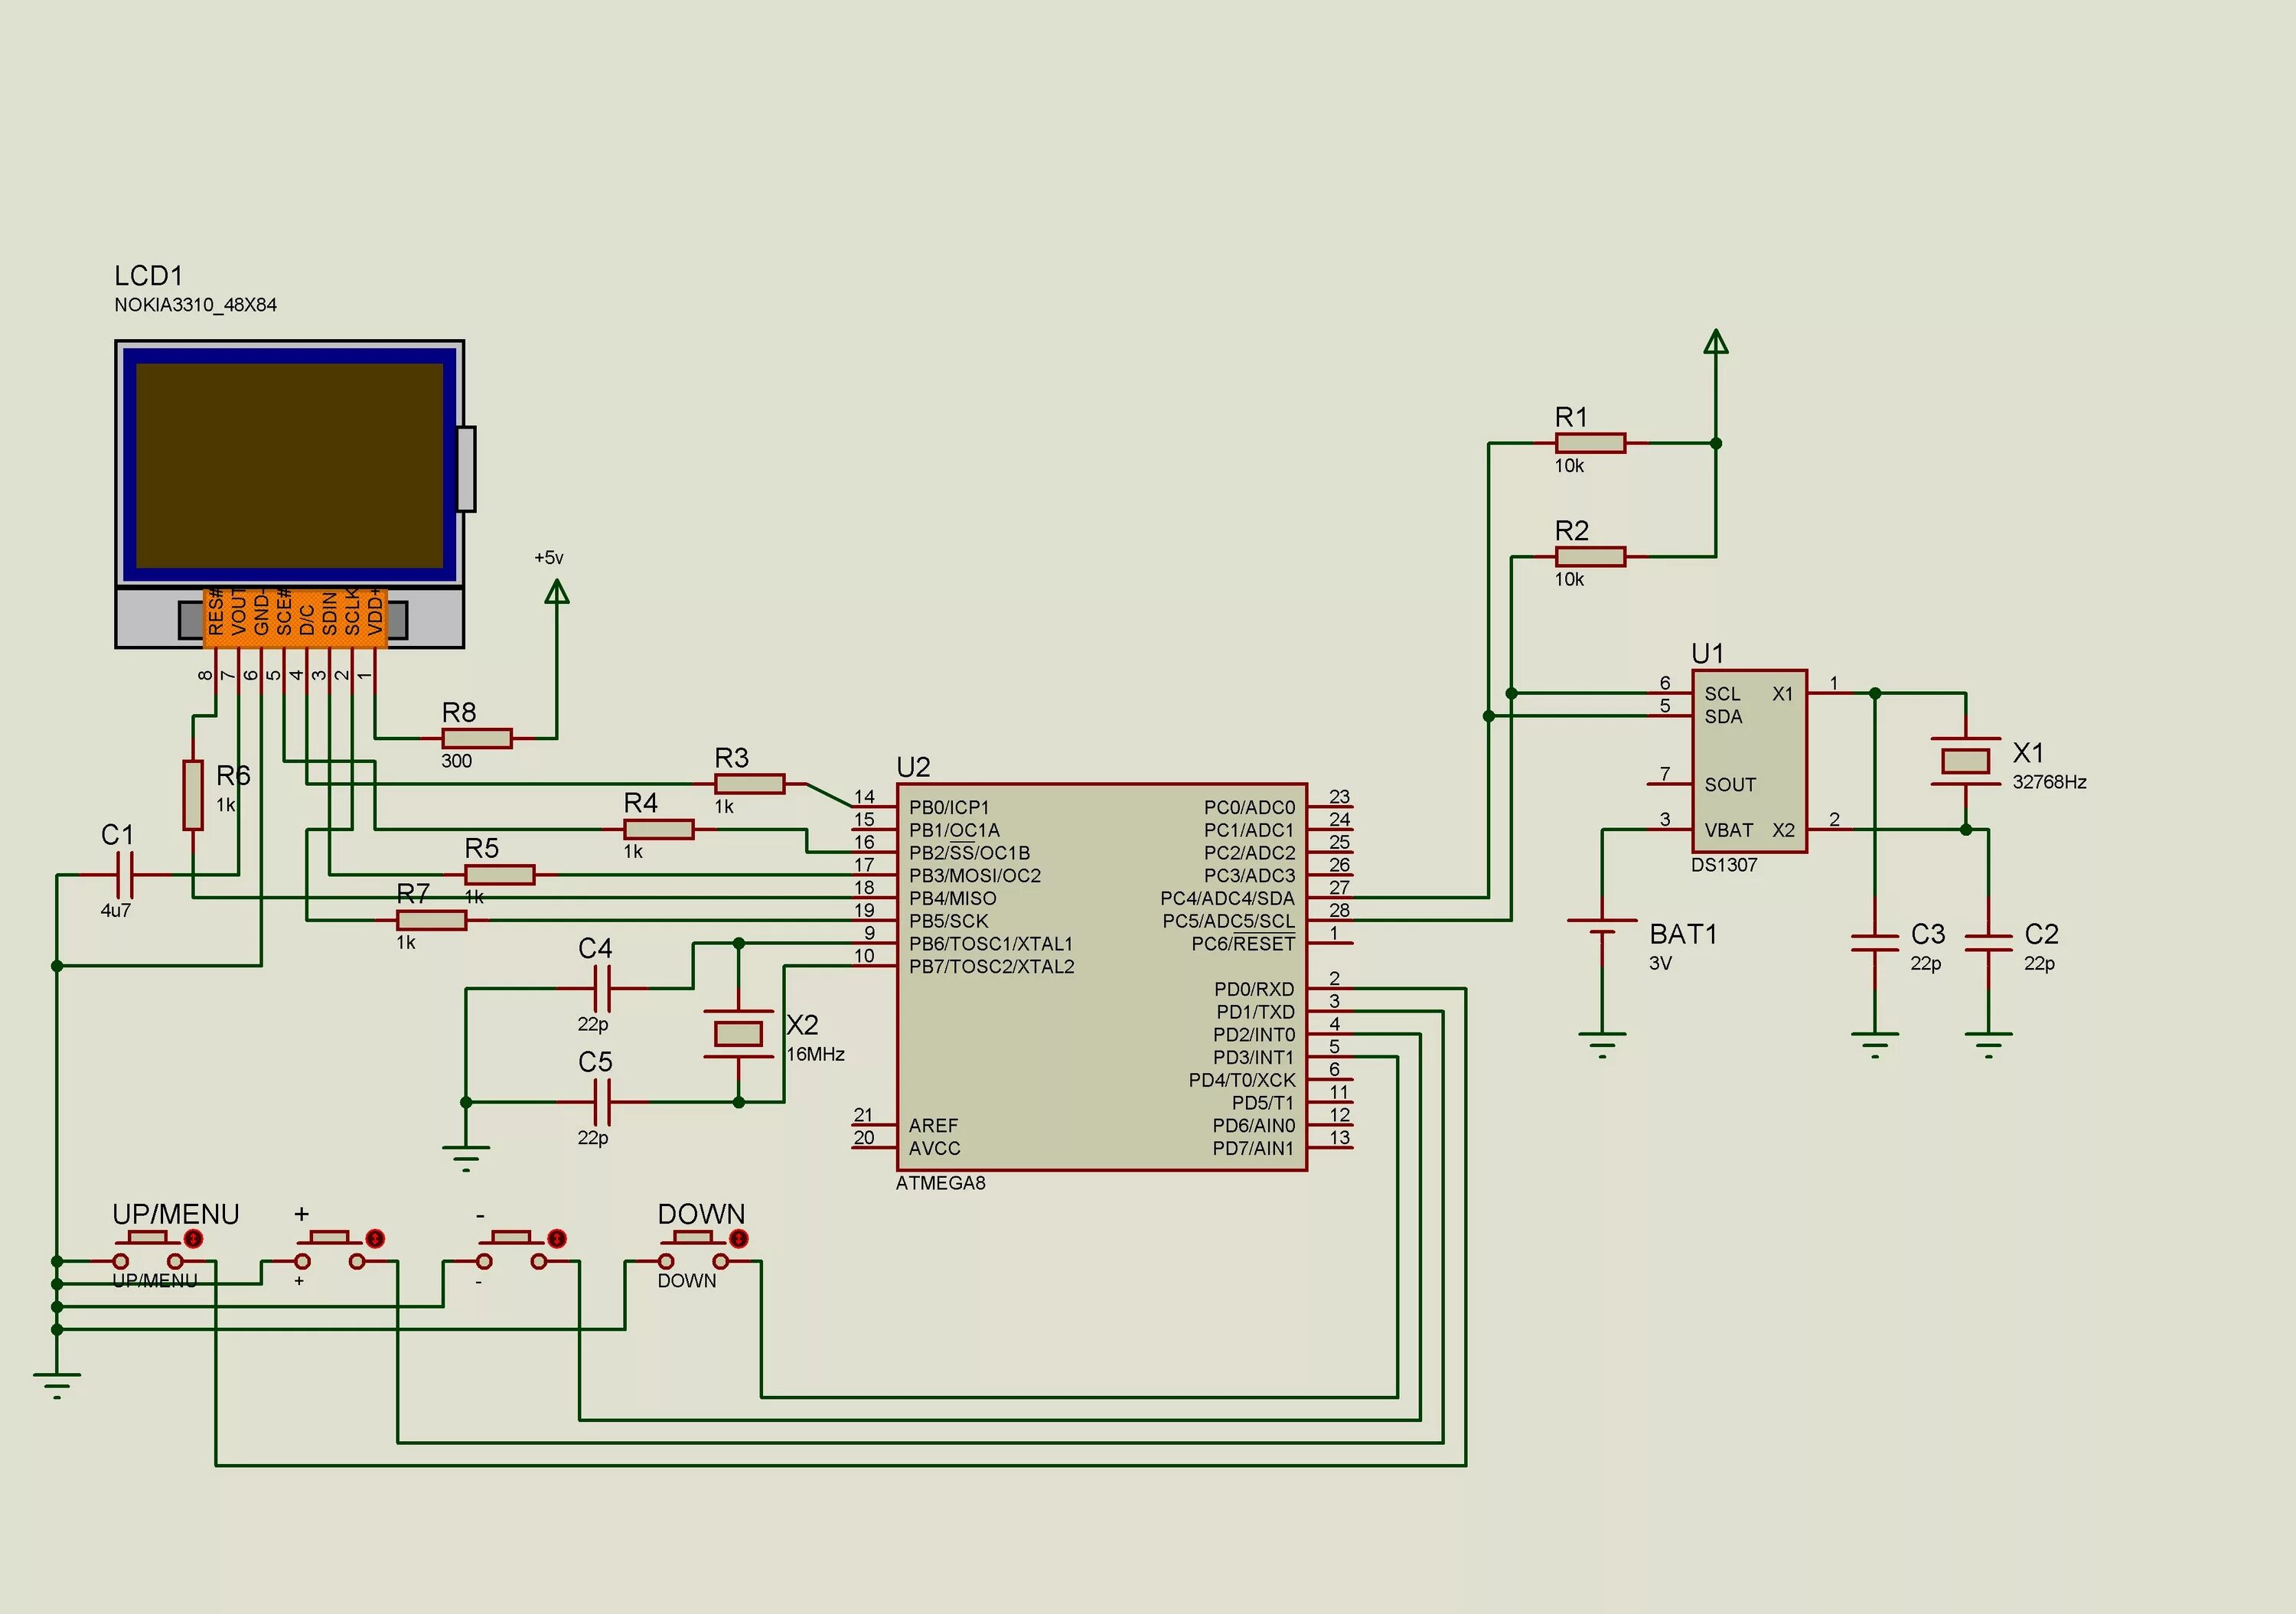Click the SOUT pin on DS1307
Viewport: 2296px width, 1614px height.
1730,784
